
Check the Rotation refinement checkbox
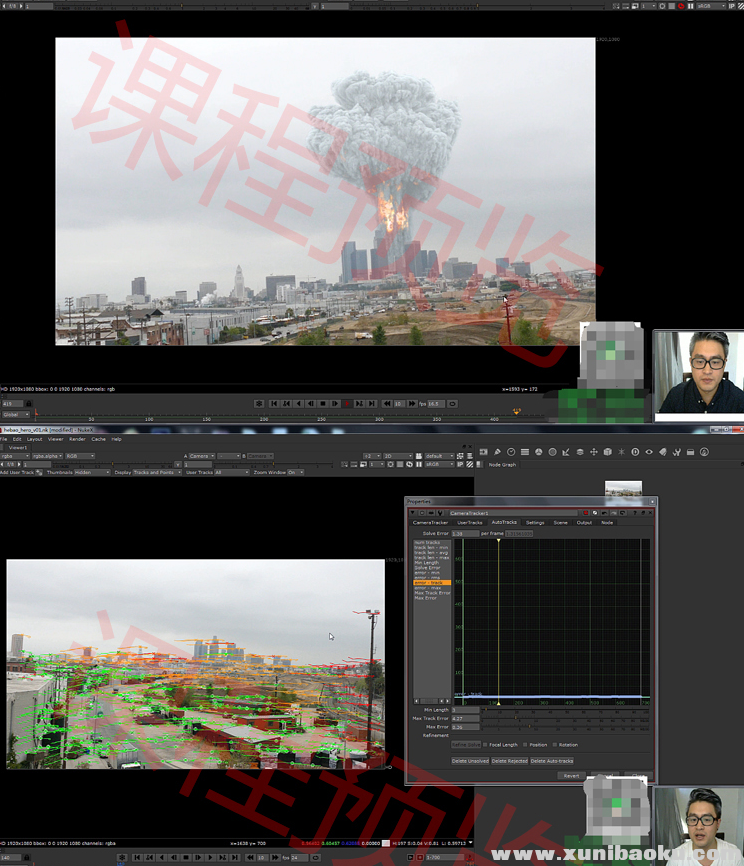click(555, 744)
